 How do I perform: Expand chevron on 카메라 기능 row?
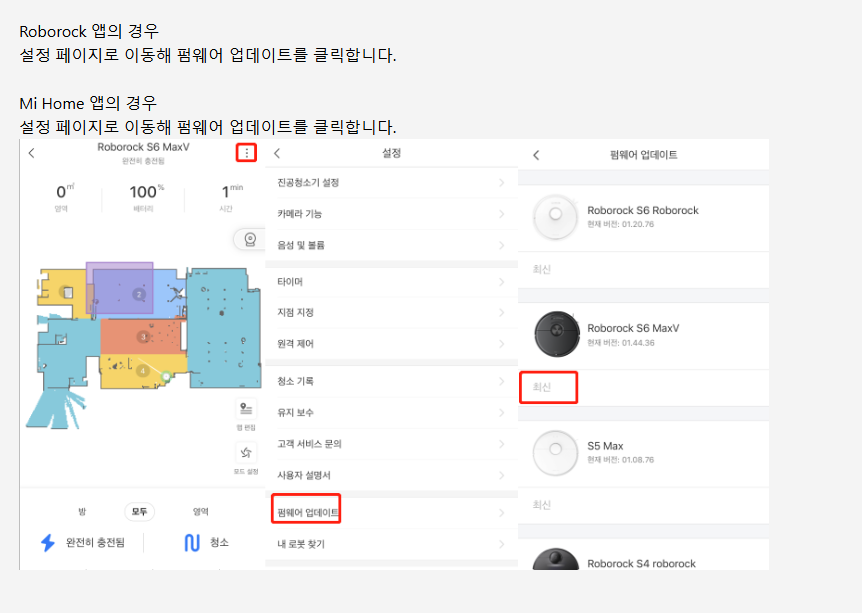501,214
